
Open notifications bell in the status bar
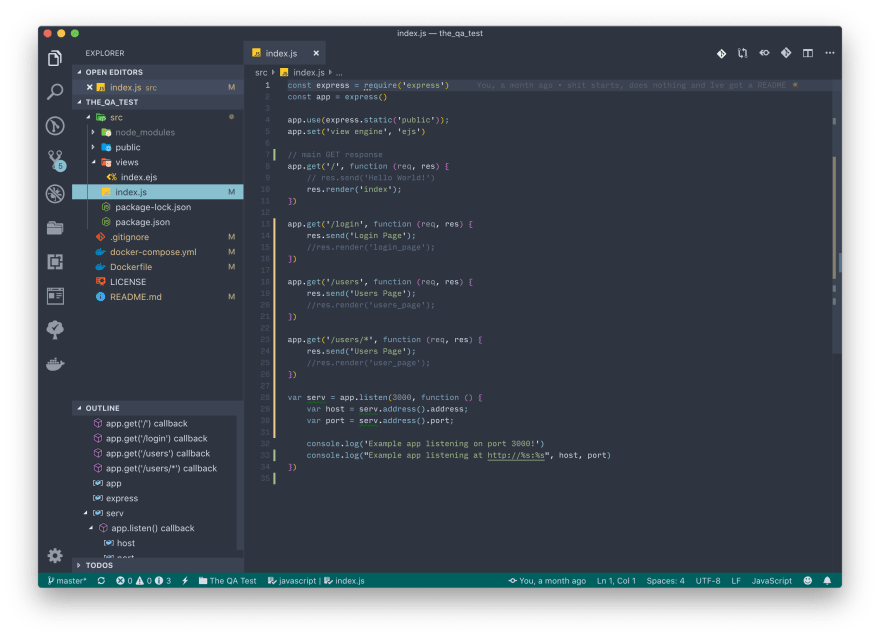pyautogui.click(x=827, y=581)
